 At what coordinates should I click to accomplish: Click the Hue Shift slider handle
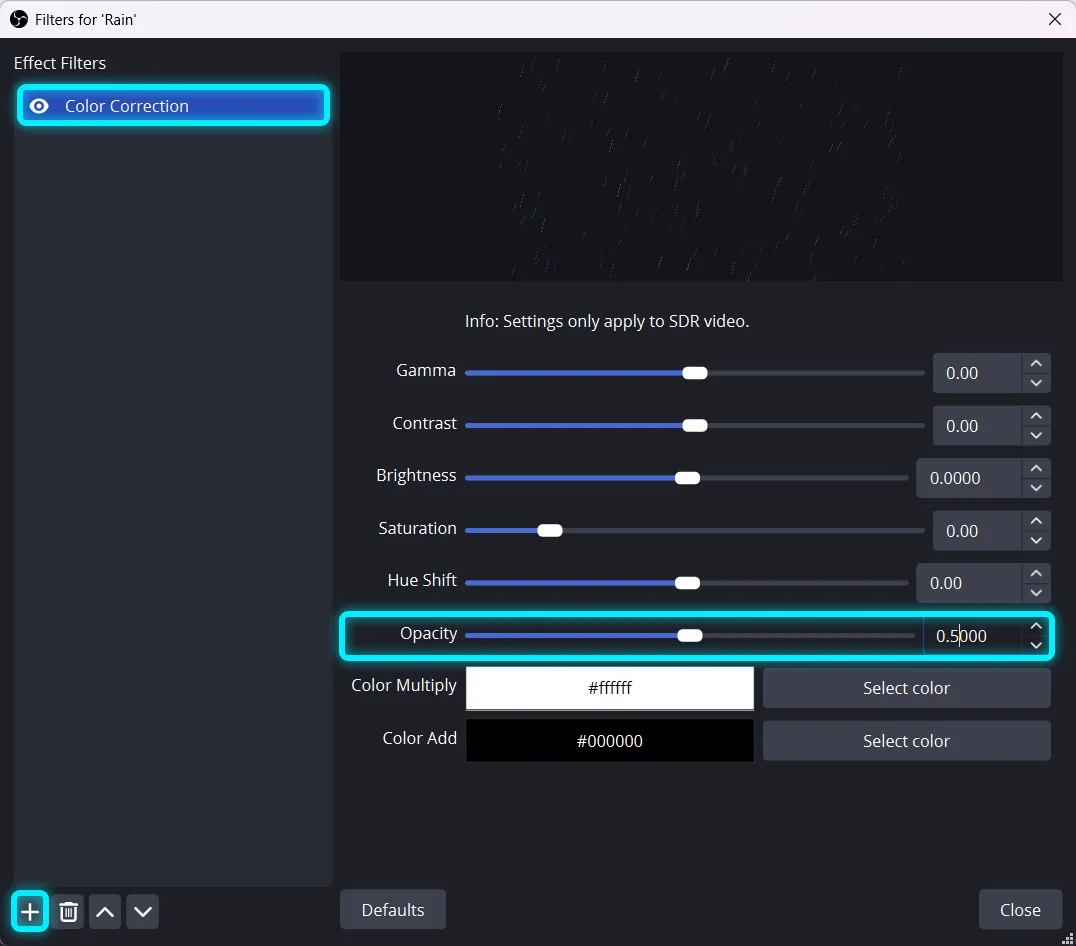coord(687,583)
